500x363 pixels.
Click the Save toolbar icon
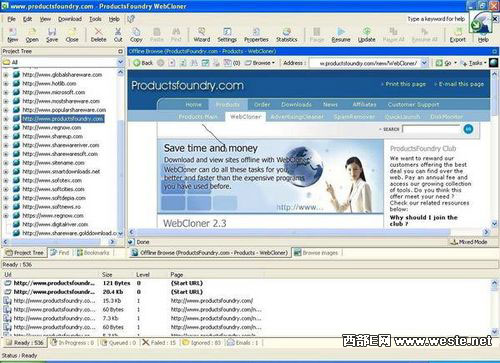pos(52,35)
